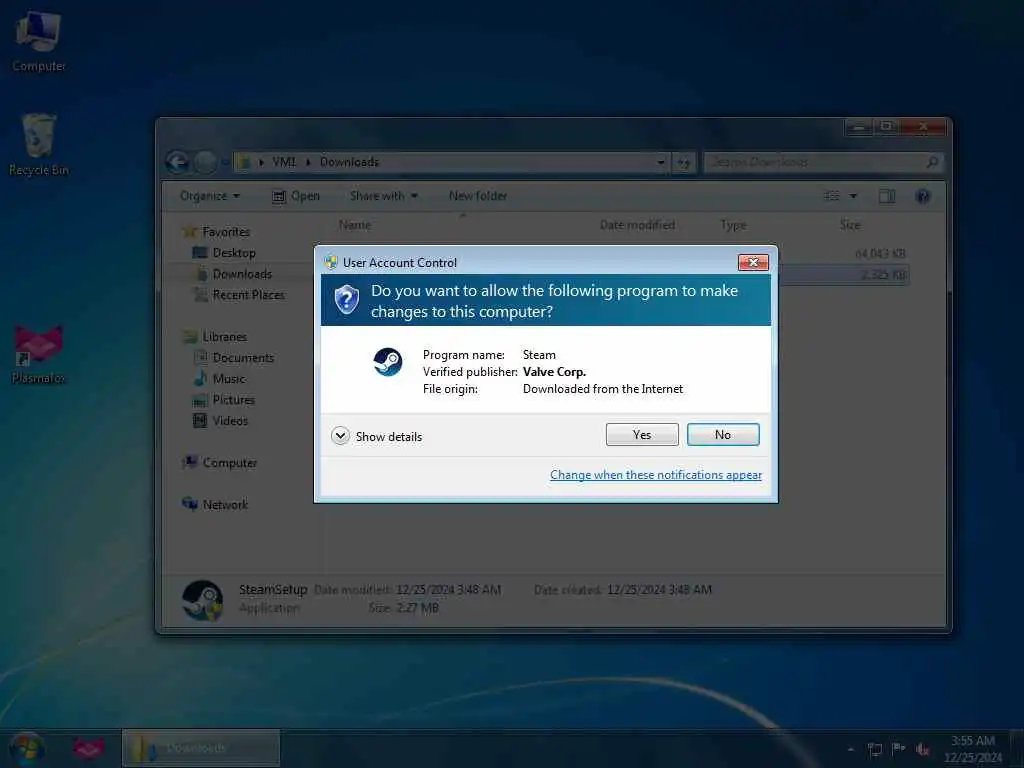Sort by Date modified column header

coord(637,225)
